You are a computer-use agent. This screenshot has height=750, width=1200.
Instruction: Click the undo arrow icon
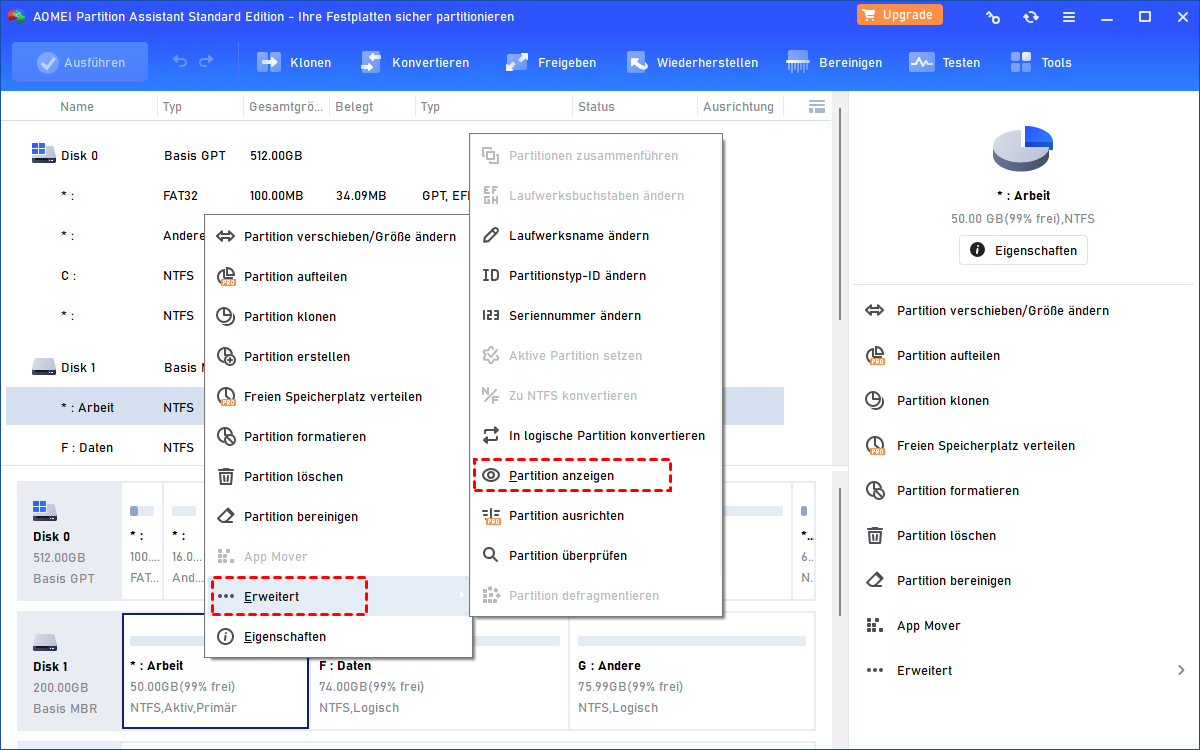pos(180,62)
